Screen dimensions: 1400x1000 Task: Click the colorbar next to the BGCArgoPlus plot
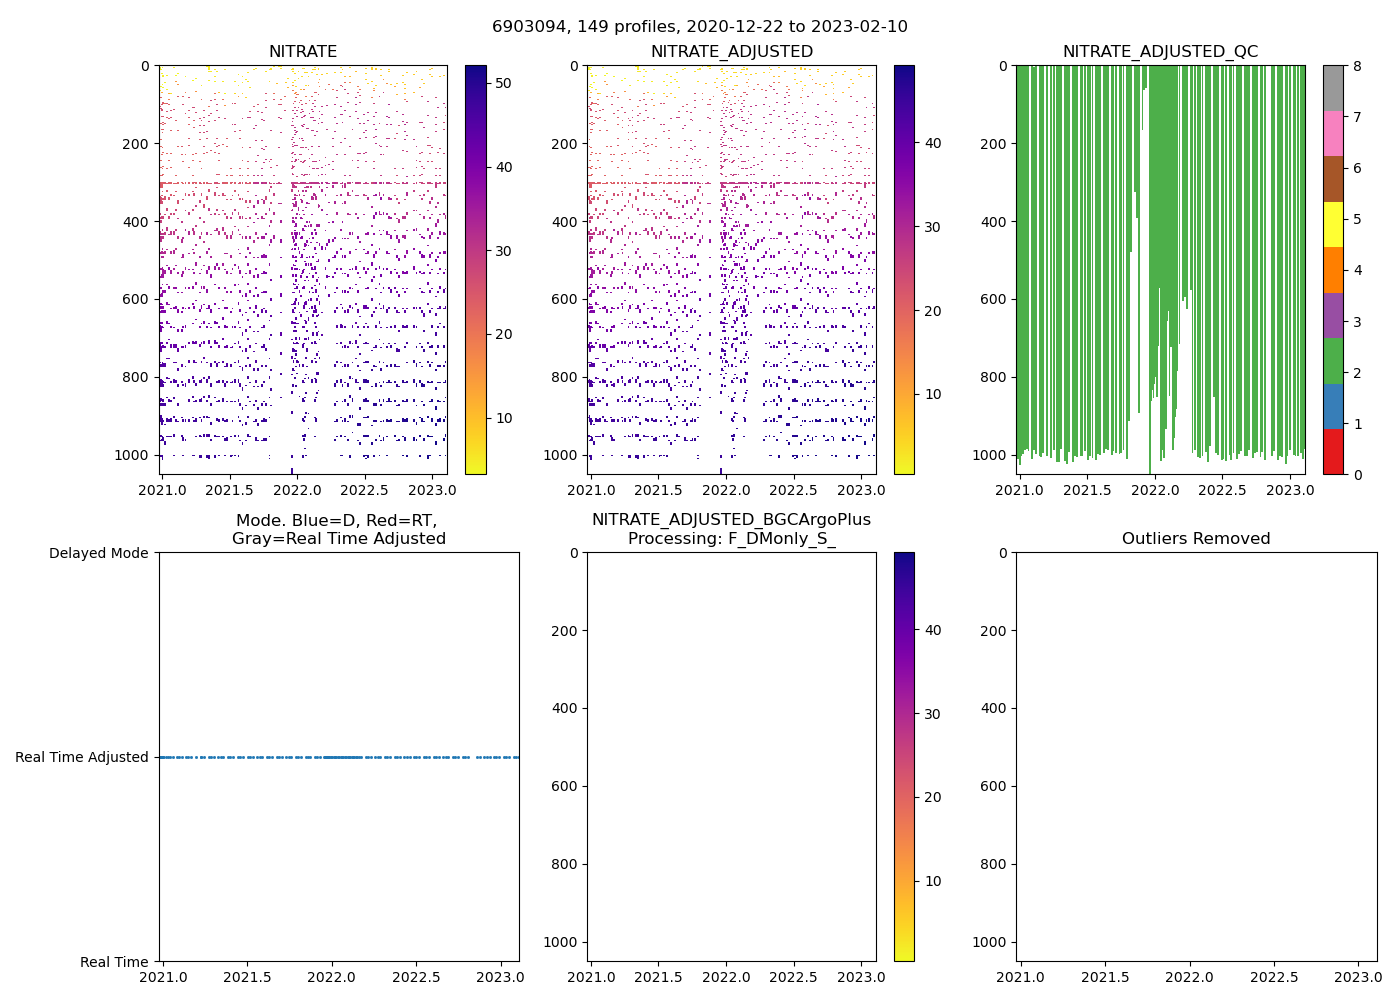tap(904, 757)
